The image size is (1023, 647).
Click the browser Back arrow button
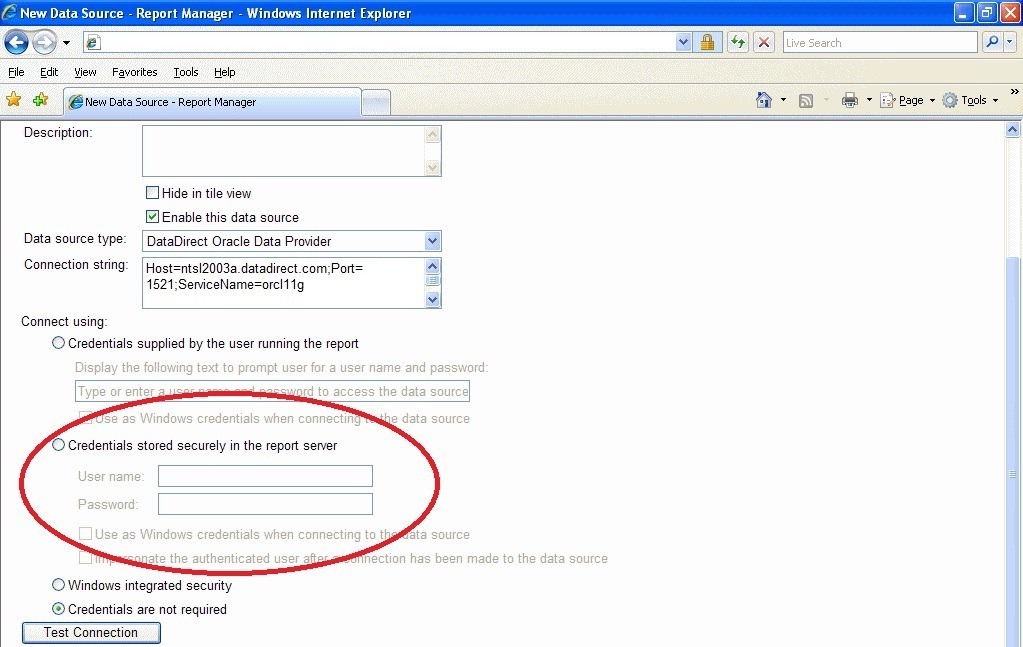(17, 42)
